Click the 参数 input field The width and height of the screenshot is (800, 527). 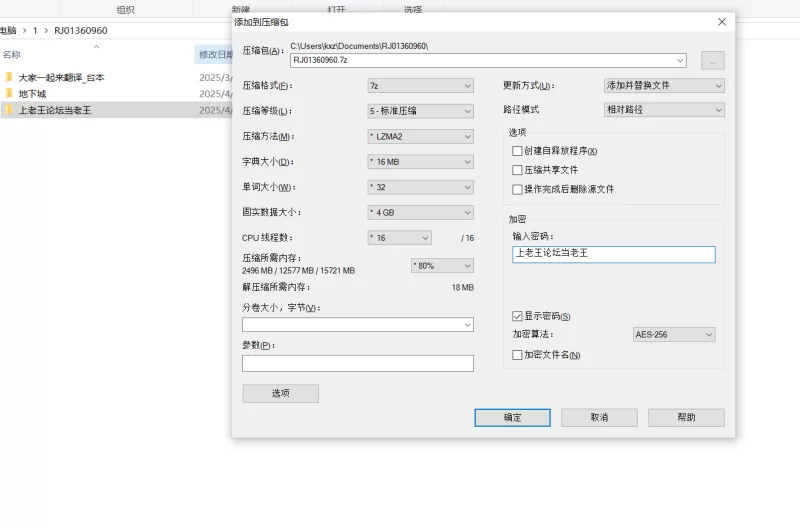tap(357, 363)
